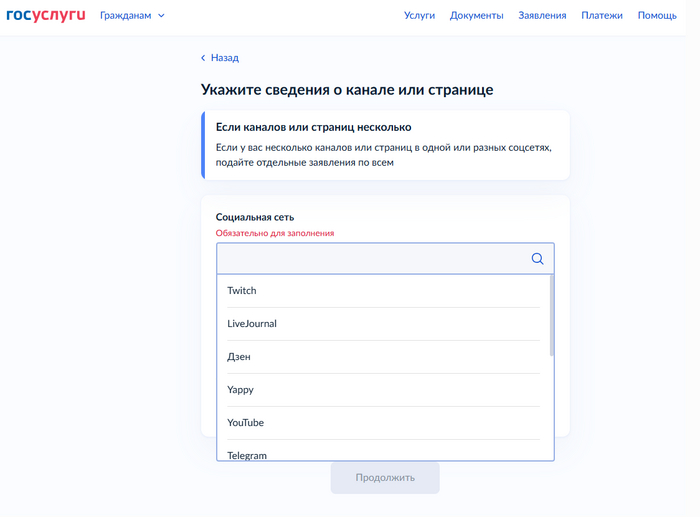The image size is (700, 517).
Task: Pick Telegram from the social network list
Action: point(383,451)
